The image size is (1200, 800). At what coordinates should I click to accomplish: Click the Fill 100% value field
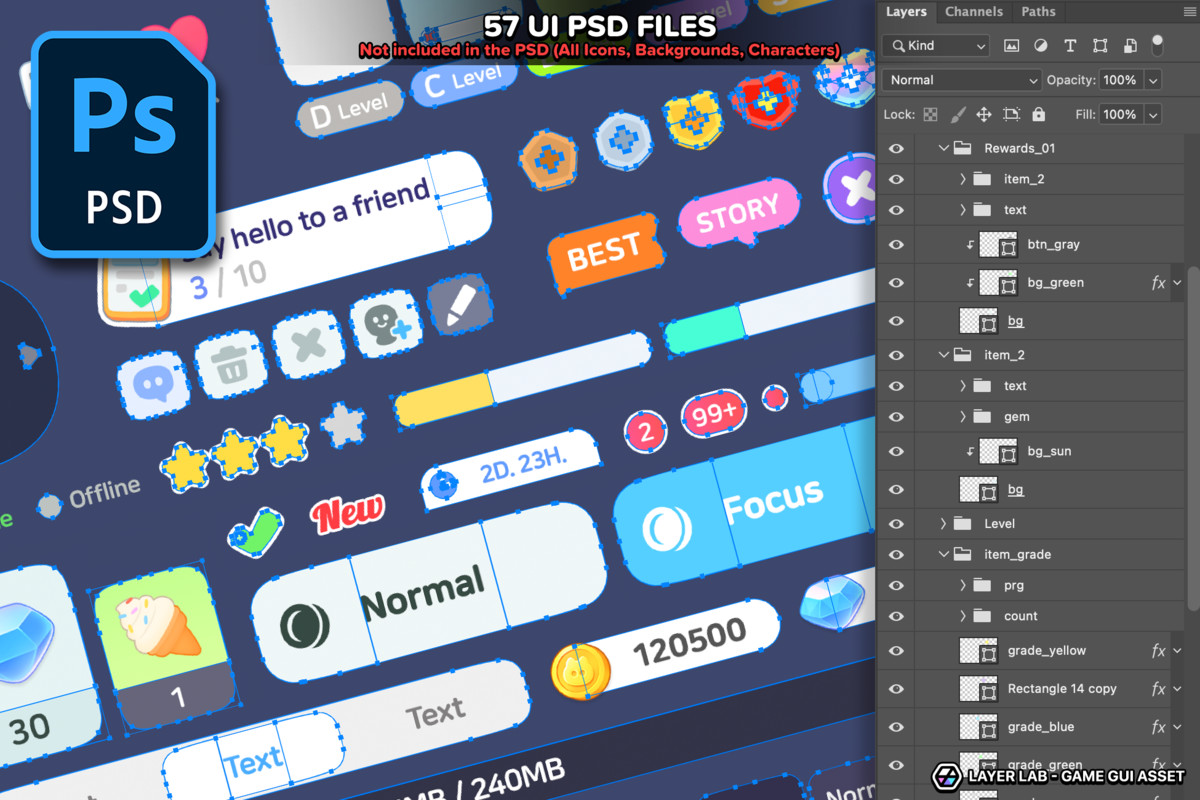click(1121, 114)
